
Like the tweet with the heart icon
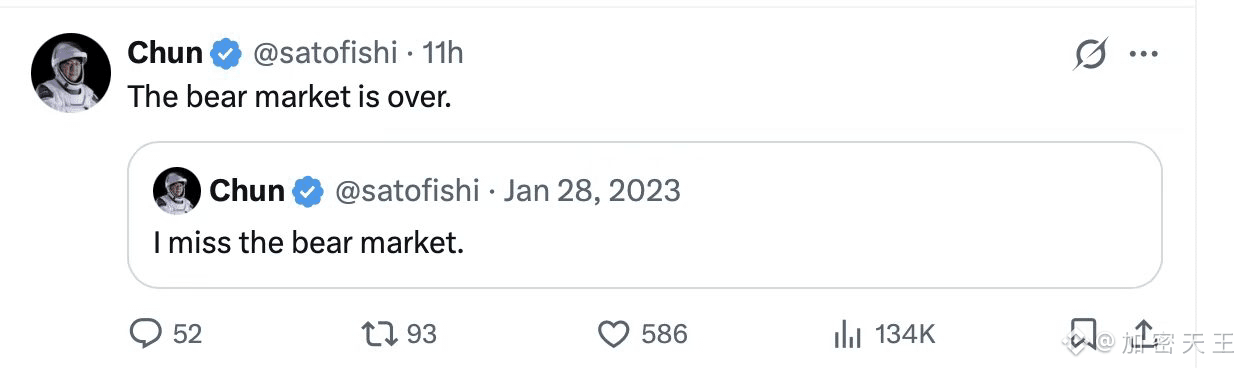(x=613, y=334)
